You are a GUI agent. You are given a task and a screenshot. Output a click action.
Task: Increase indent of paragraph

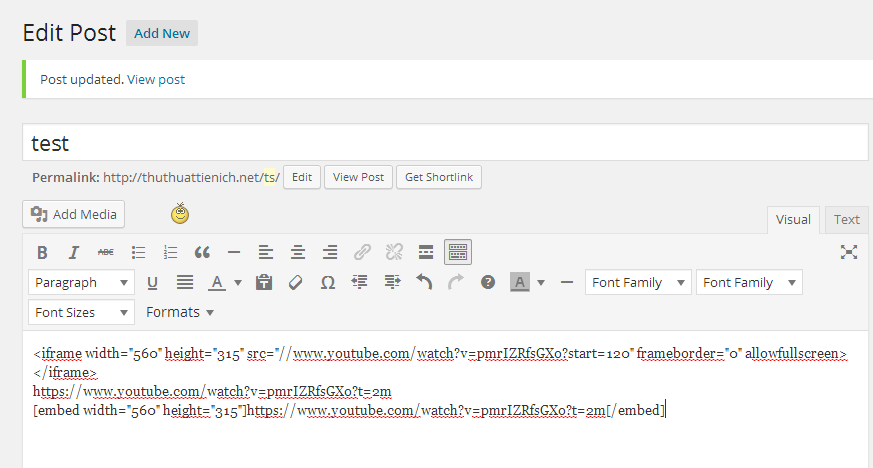(x=392, y=283)
